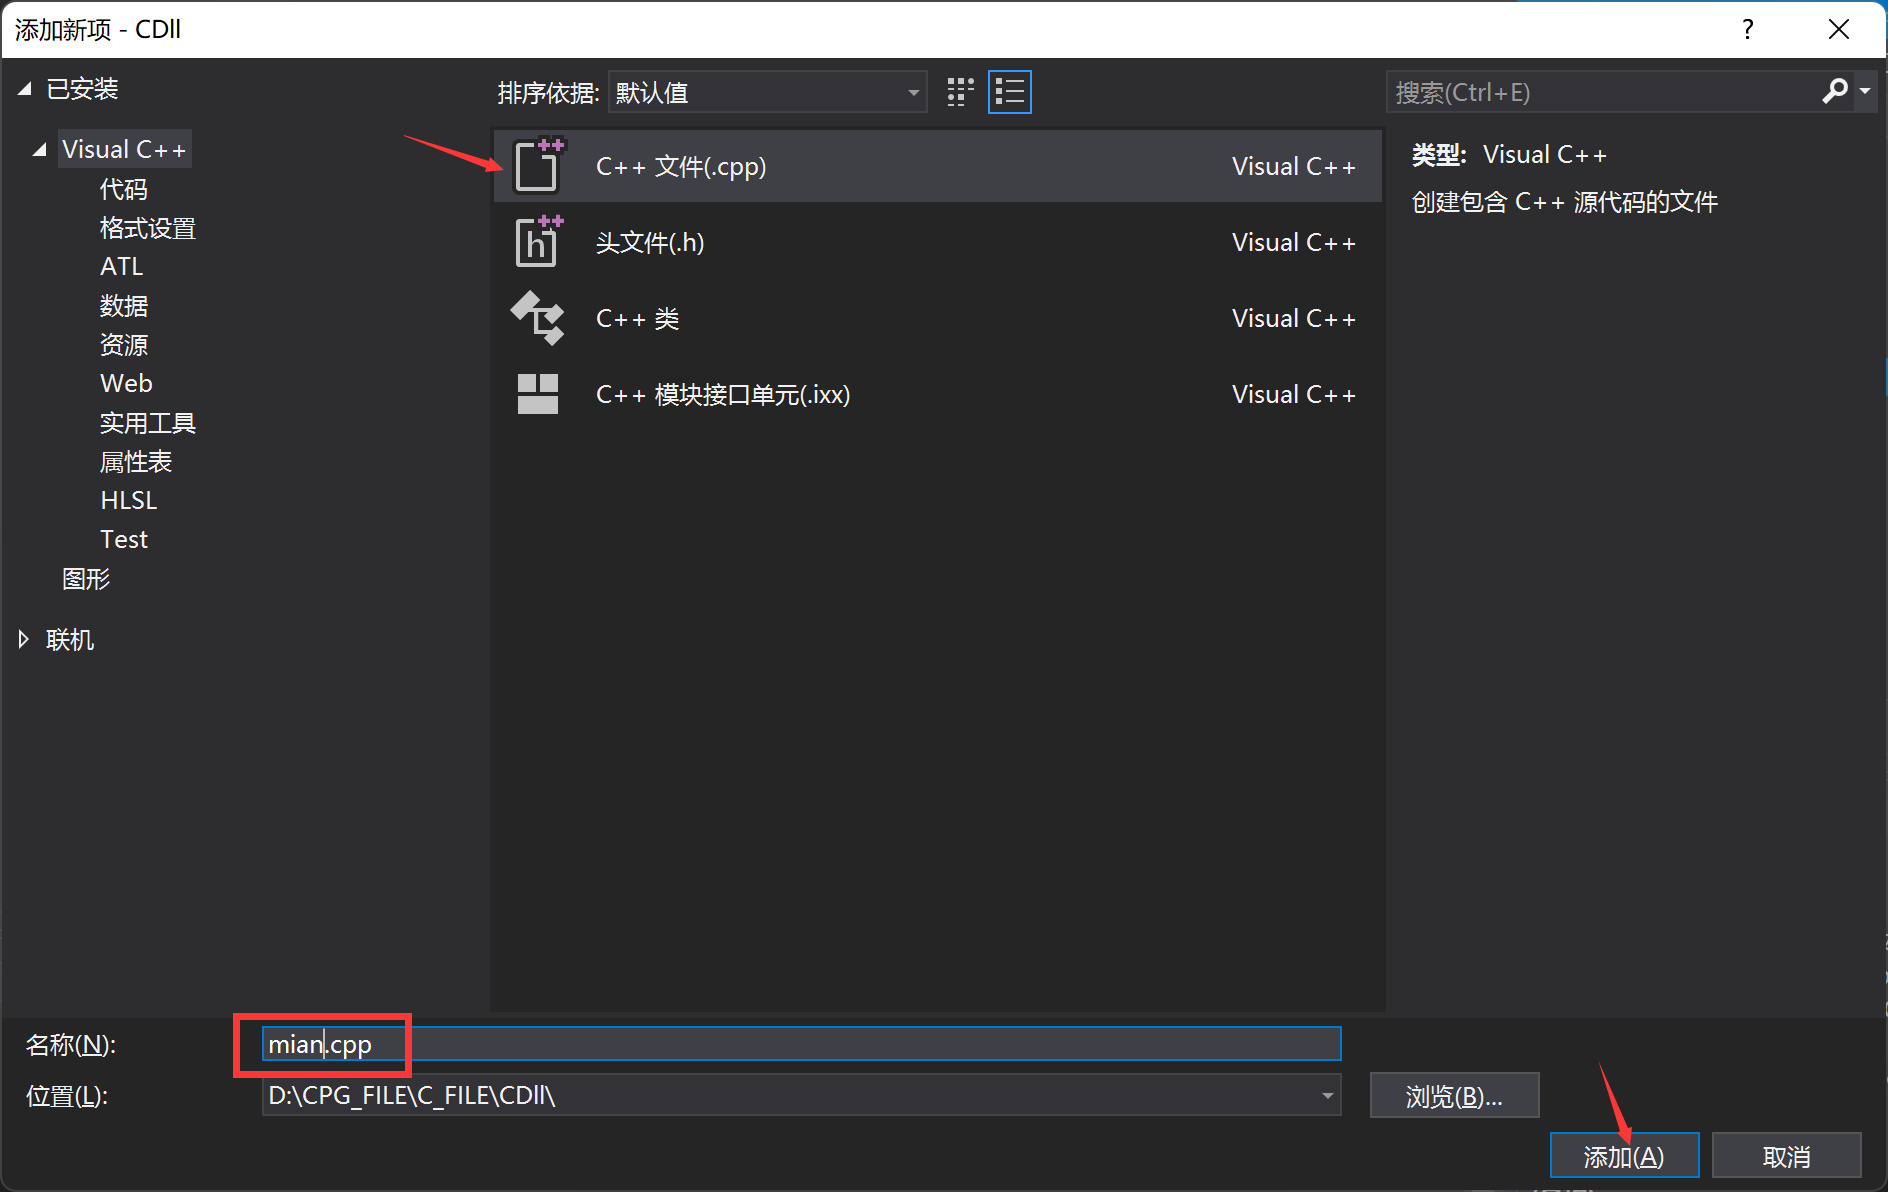Click the 添加(A) button
1888x1192 pixels.
1624,1156
